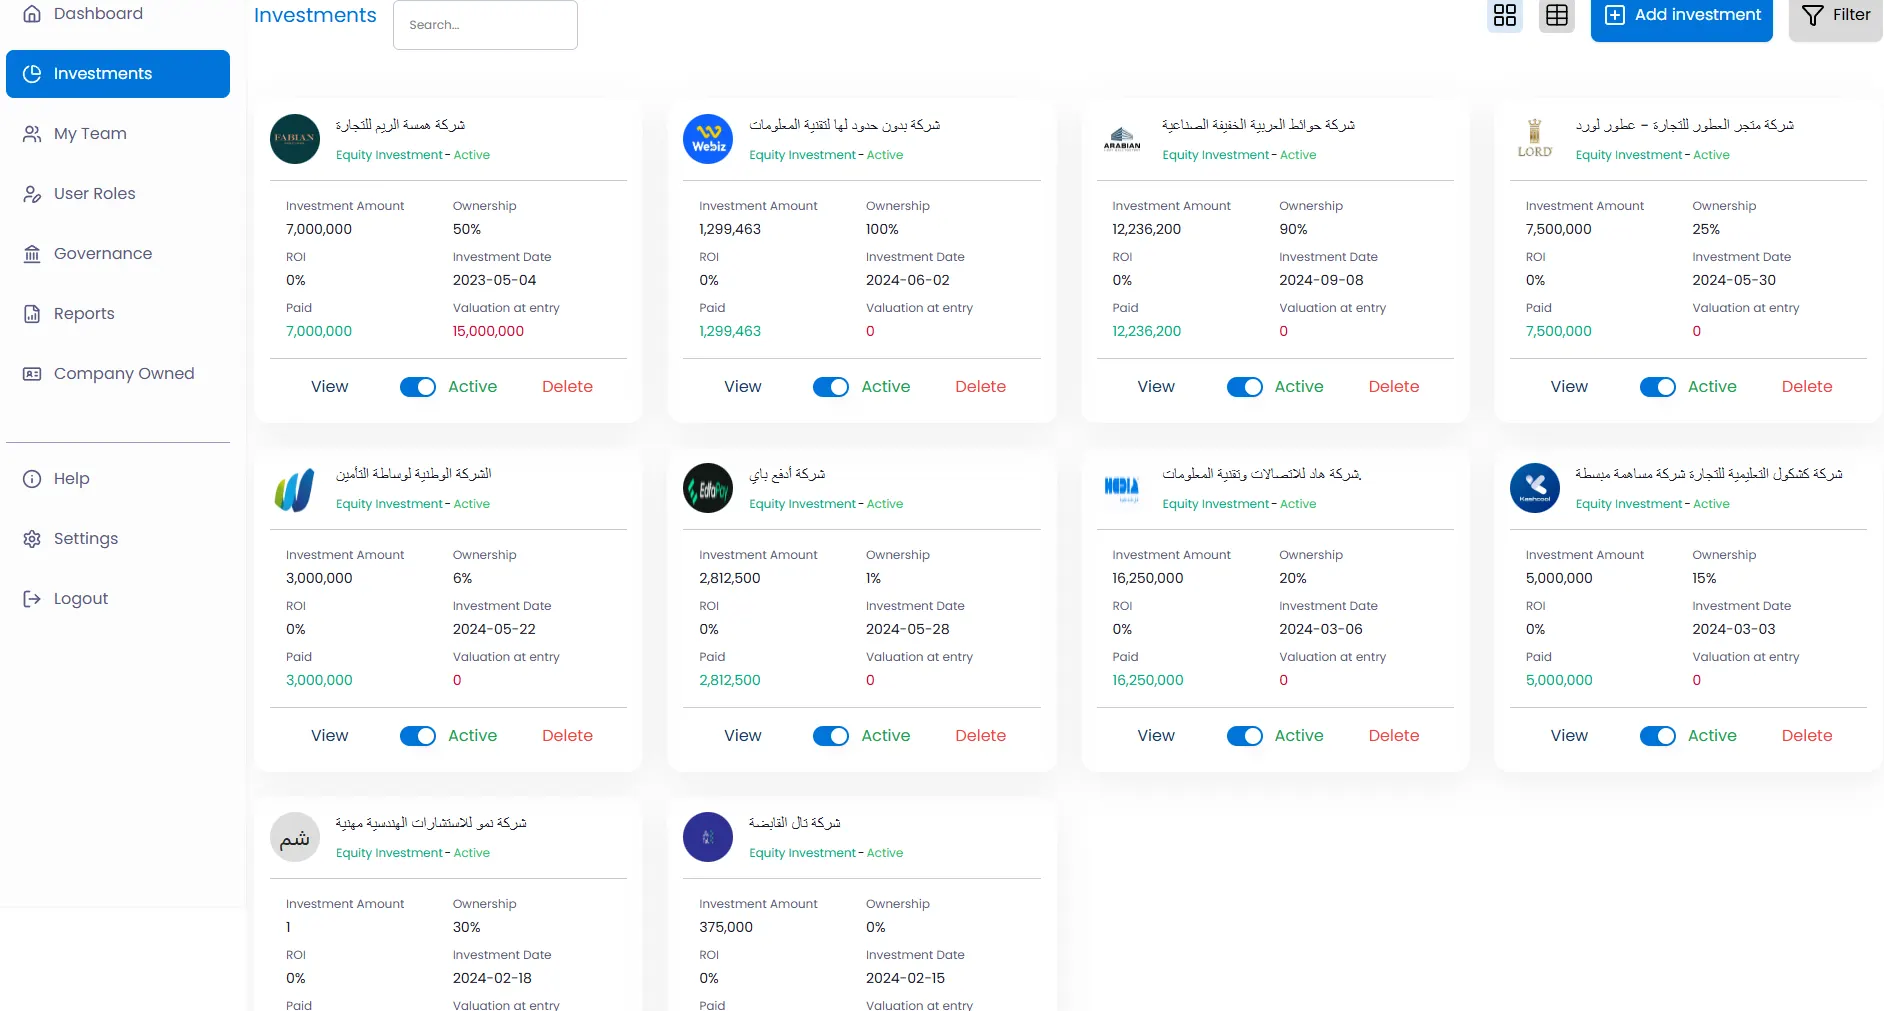View the 3,000,000 investment details
Screen dimensions: 1884x1011
click(x=329, y=736)
